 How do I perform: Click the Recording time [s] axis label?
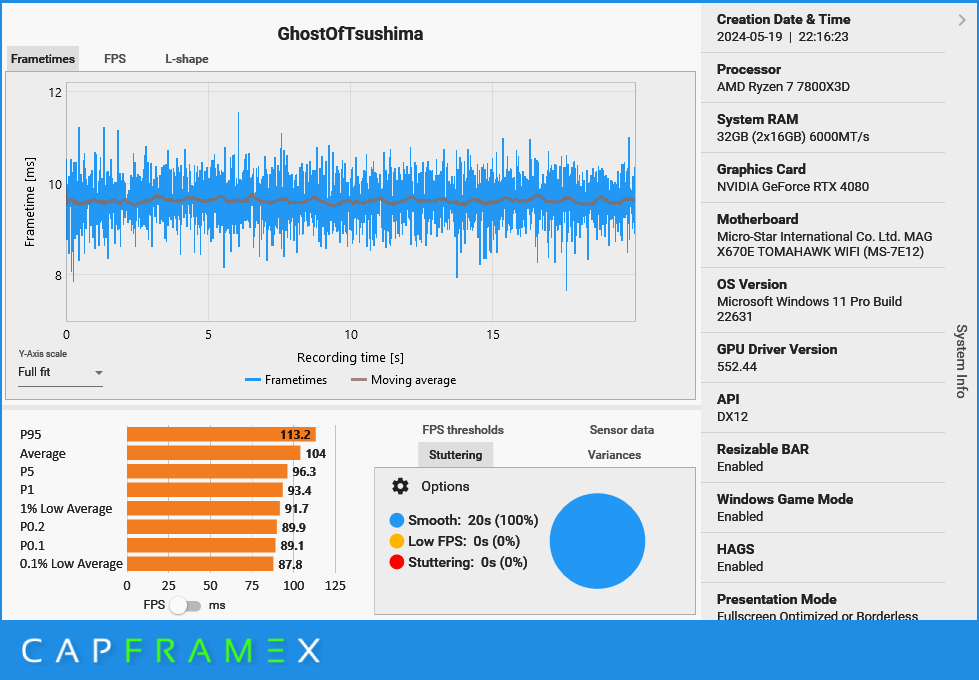pos(350,358)
